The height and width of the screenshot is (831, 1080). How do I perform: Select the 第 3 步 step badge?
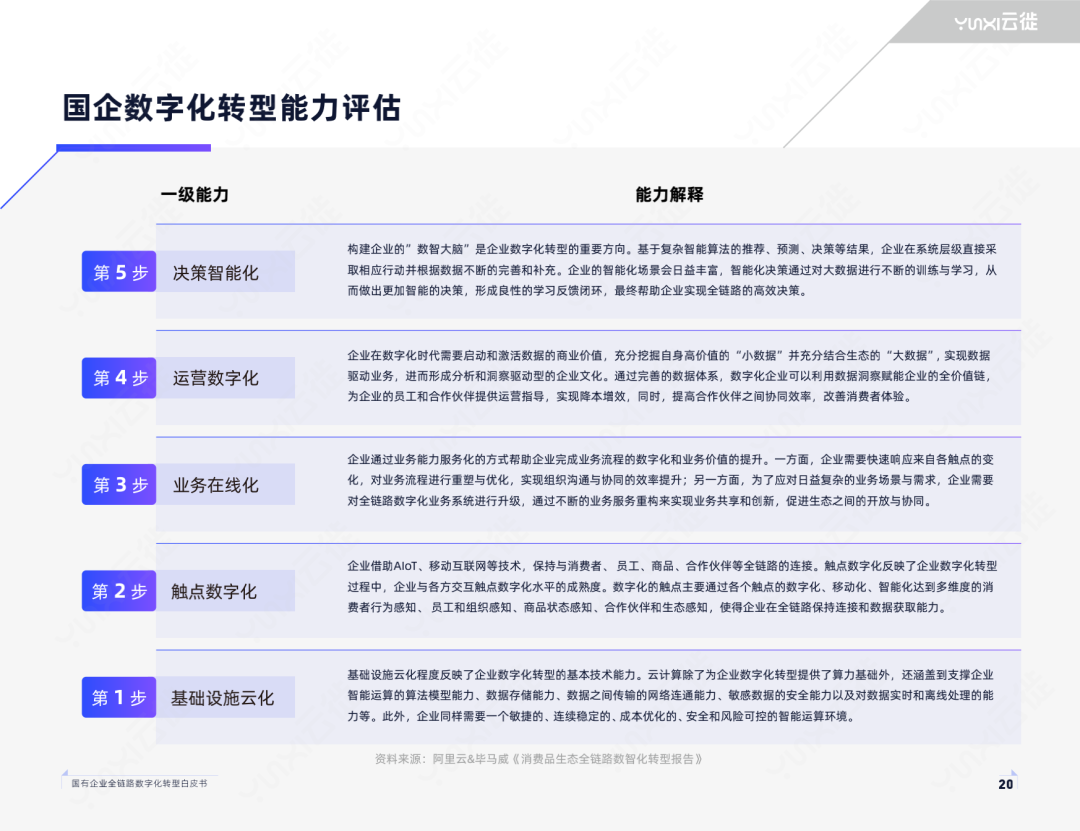tap(119, 484)
